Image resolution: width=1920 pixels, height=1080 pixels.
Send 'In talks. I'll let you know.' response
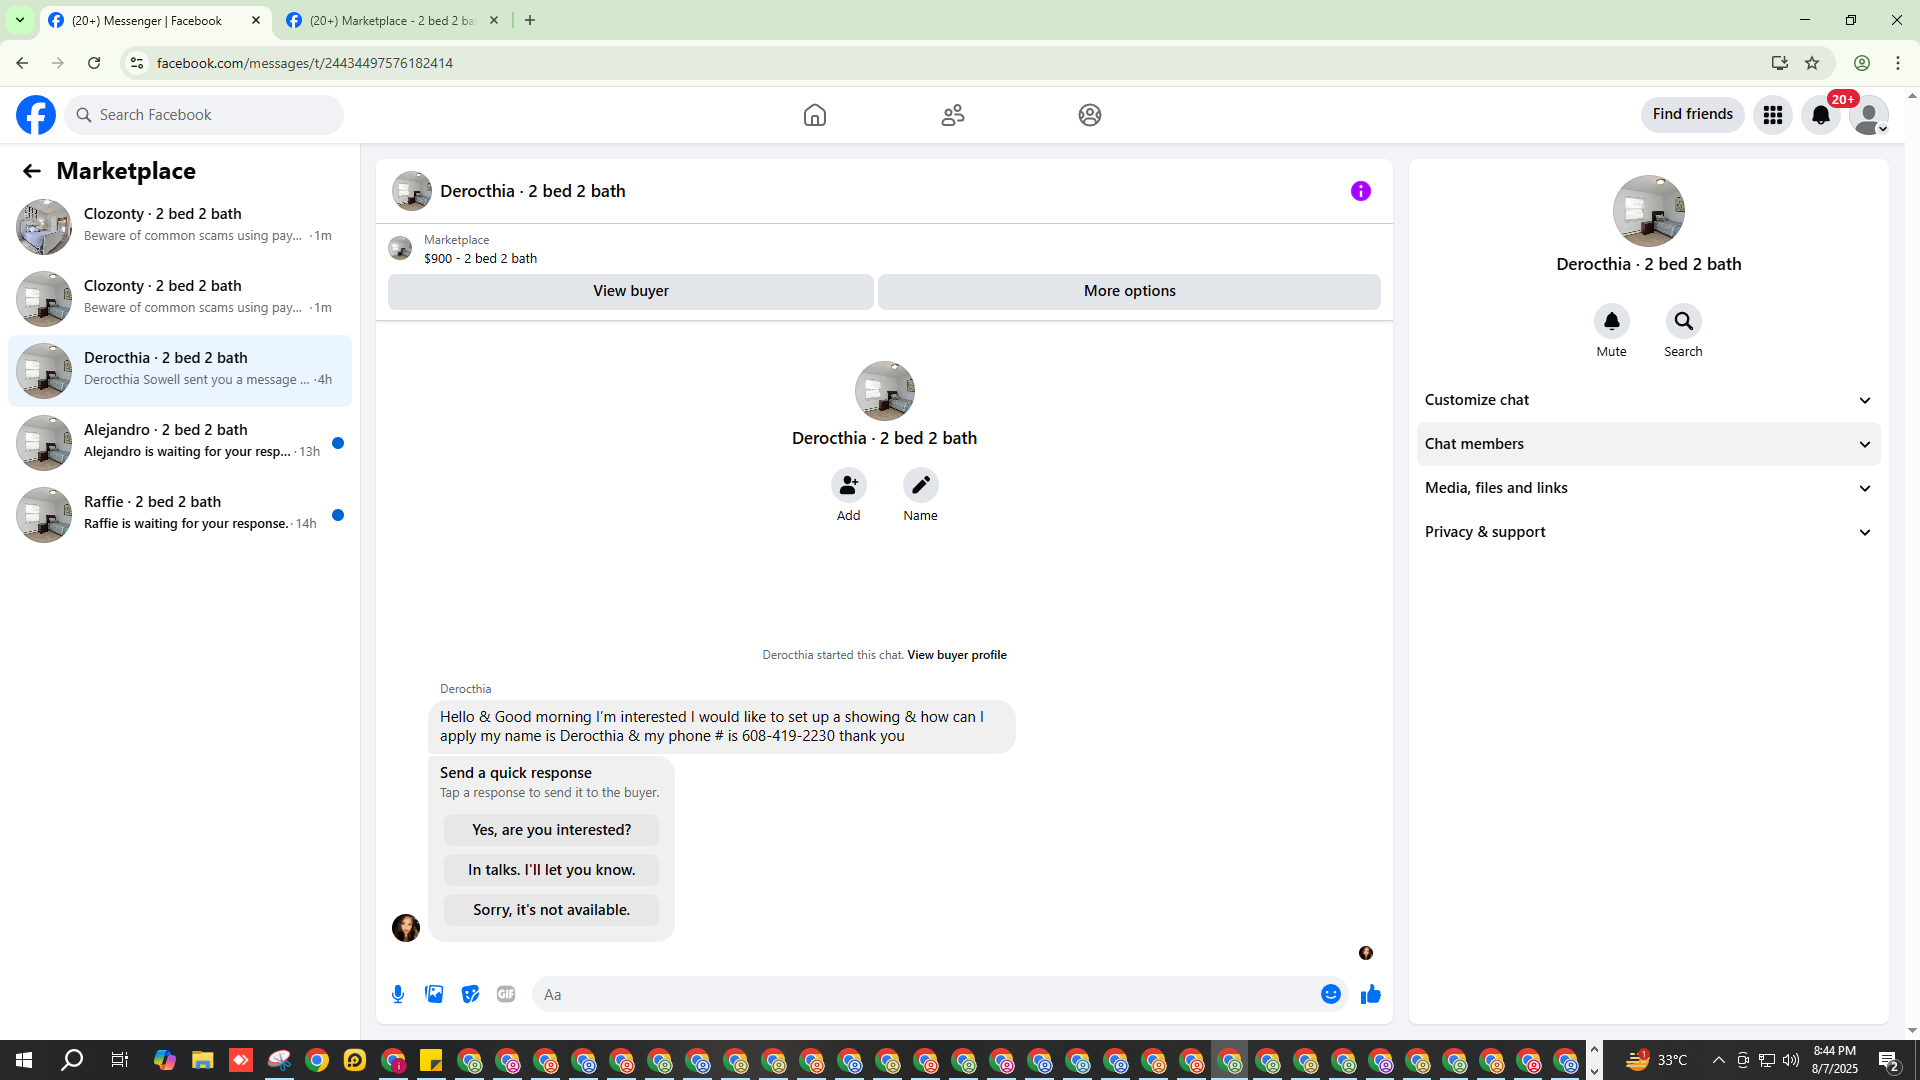pos(552,870)
